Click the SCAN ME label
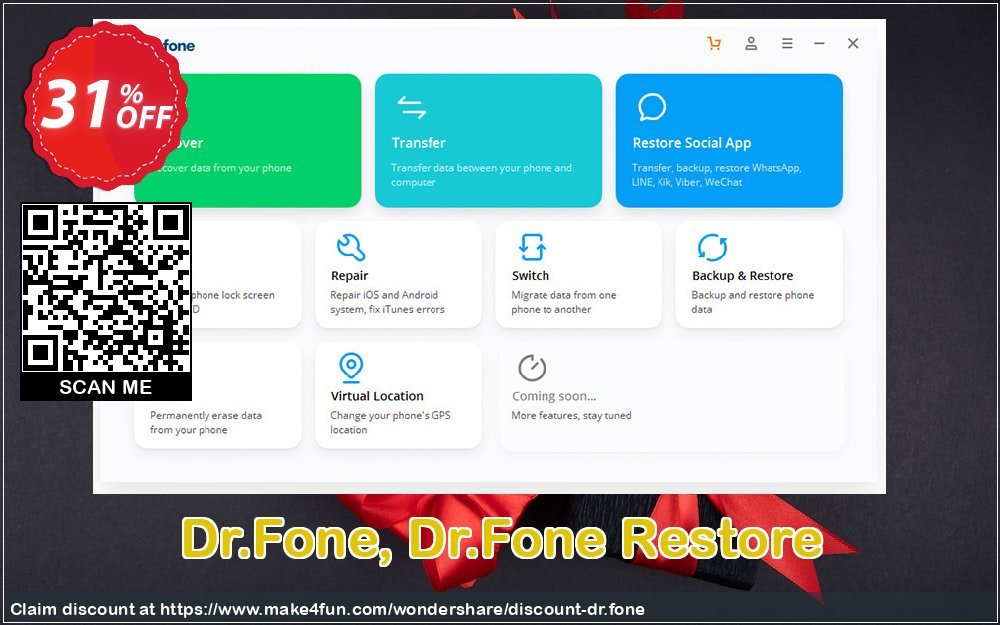1000x625 pixels. (105, 387)
